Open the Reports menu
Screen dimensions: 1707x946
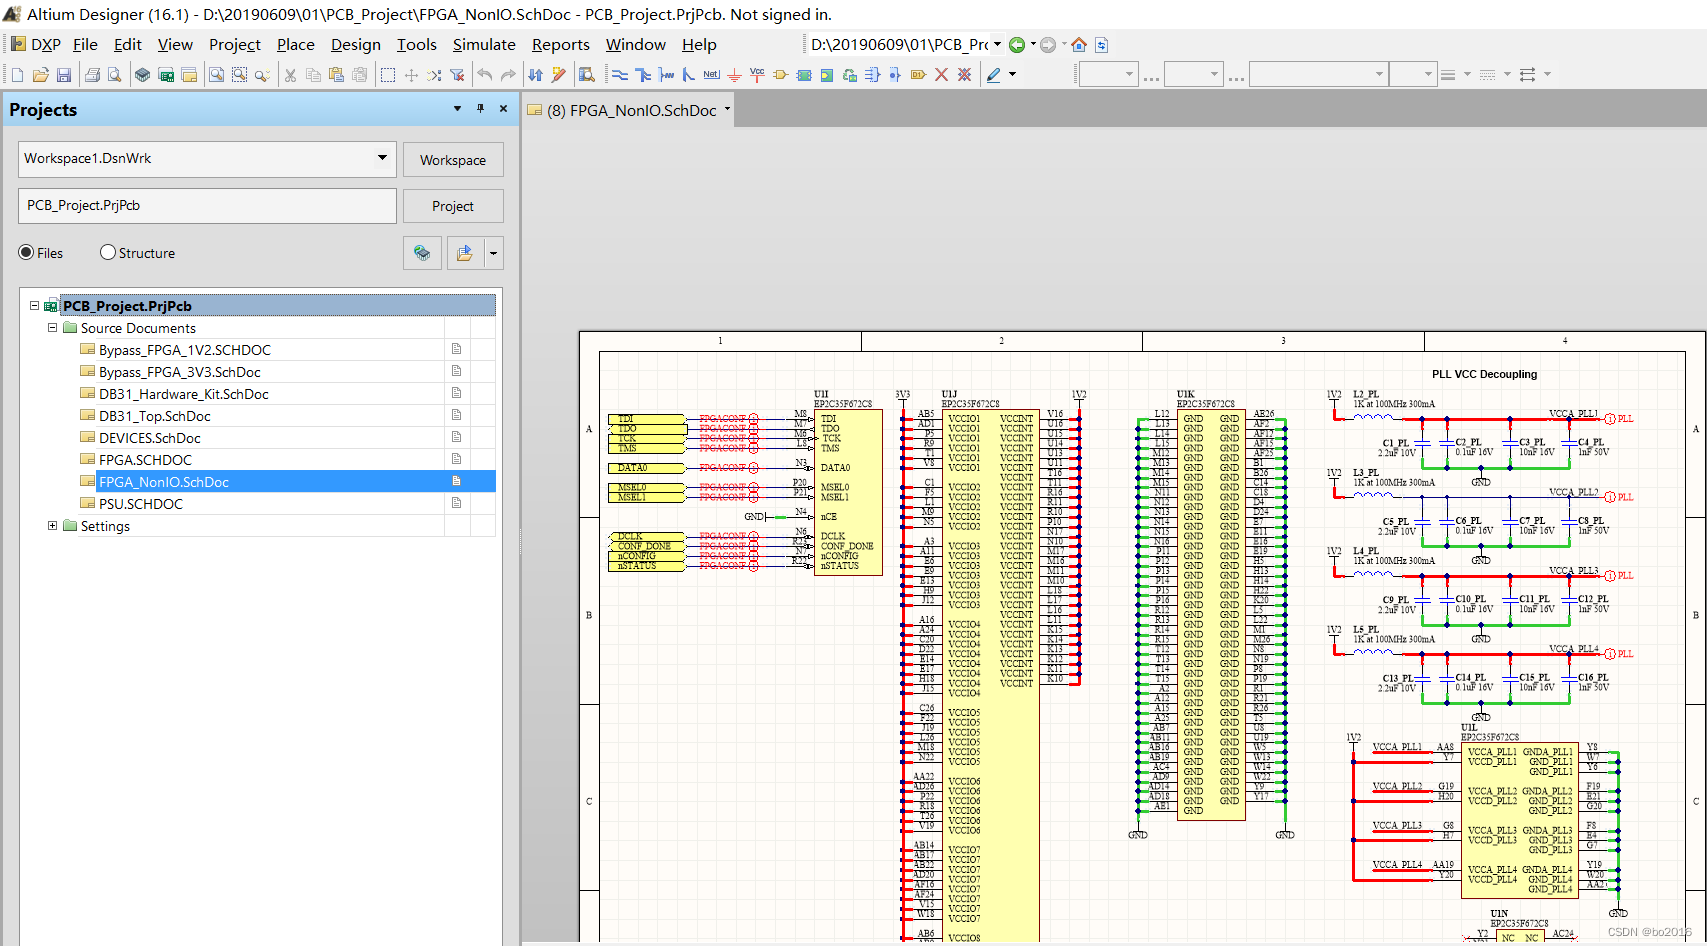[561, 45]
